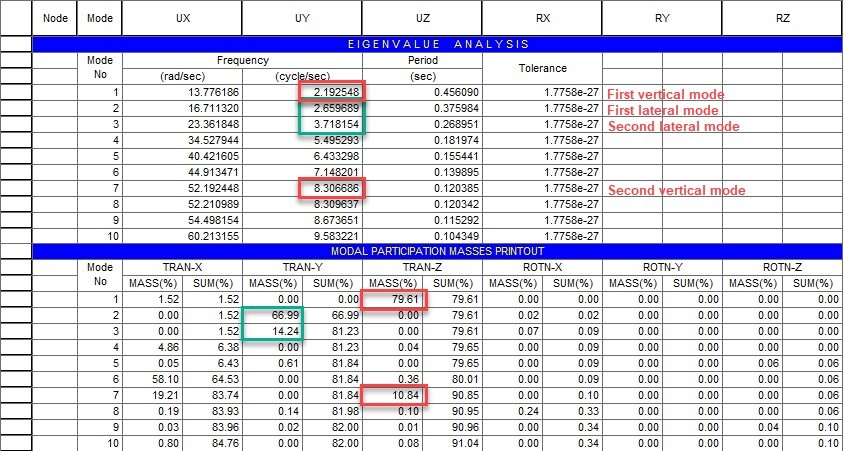The width and height of the screenshot is (844, 451).
Task: Click the ROTN-Z group header
Action: tap(783, 267)
